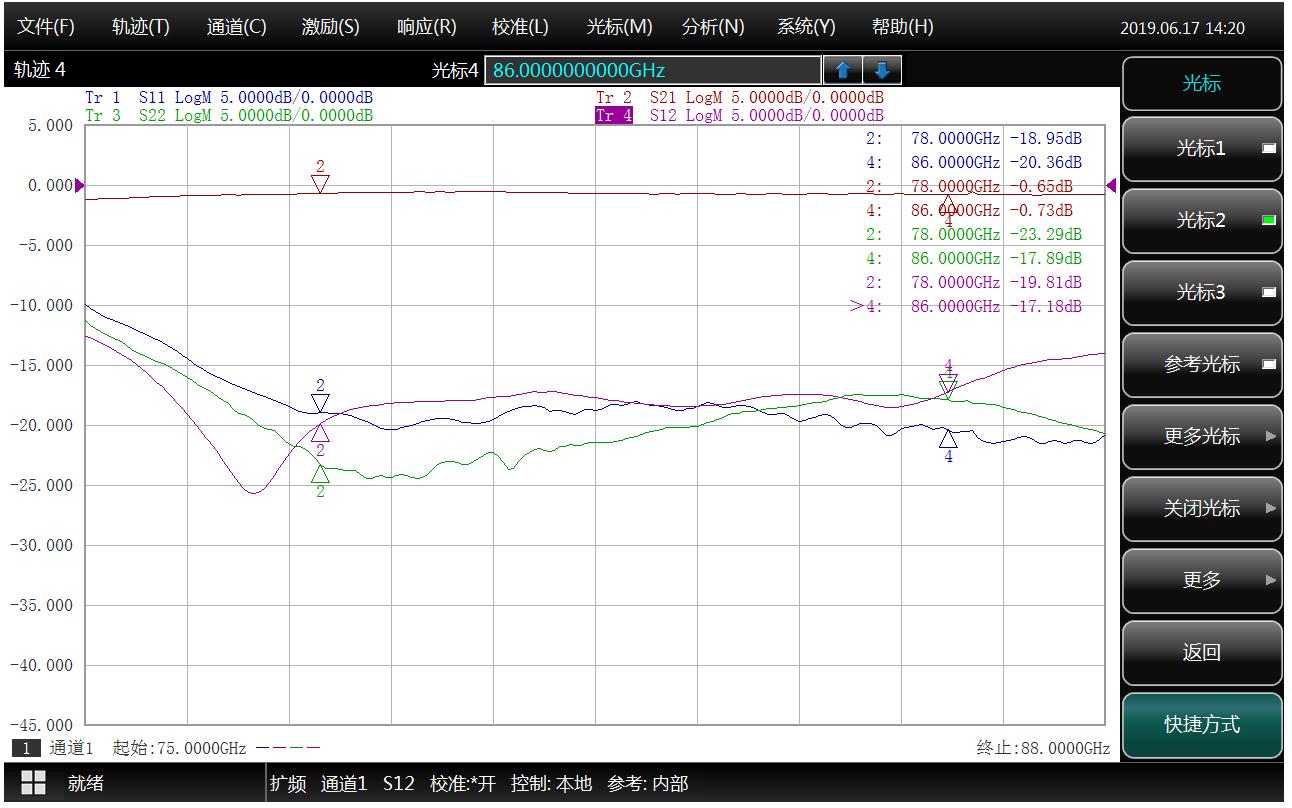This screenshot has width=1292, height=808.
Task: Click marker readout -18.95dB
Action: (1046, 138)
